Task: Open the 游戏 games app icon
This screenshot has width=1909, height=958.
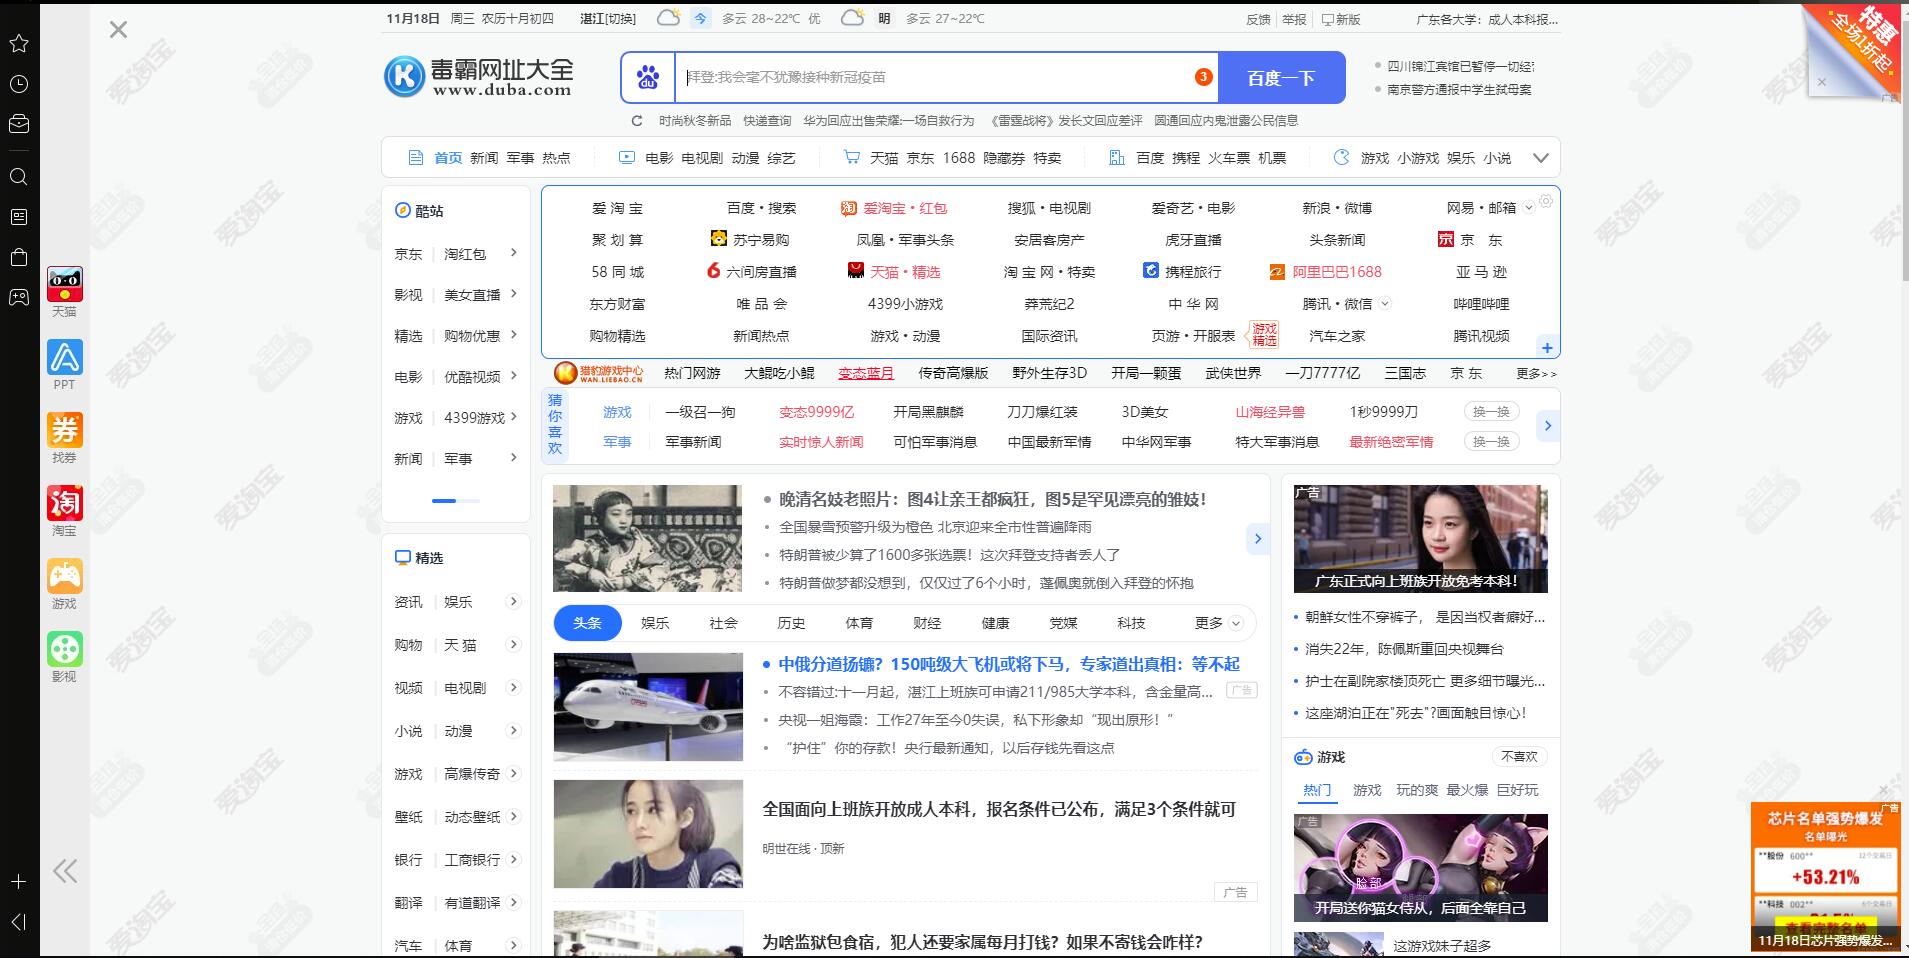Action: pos(65,577)
